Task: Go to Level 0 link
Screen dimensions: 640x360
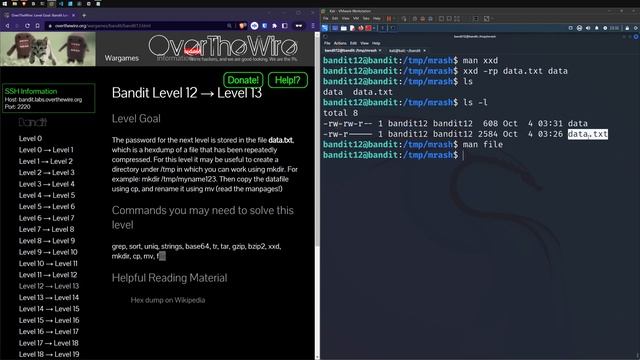Action: [30, 138]
